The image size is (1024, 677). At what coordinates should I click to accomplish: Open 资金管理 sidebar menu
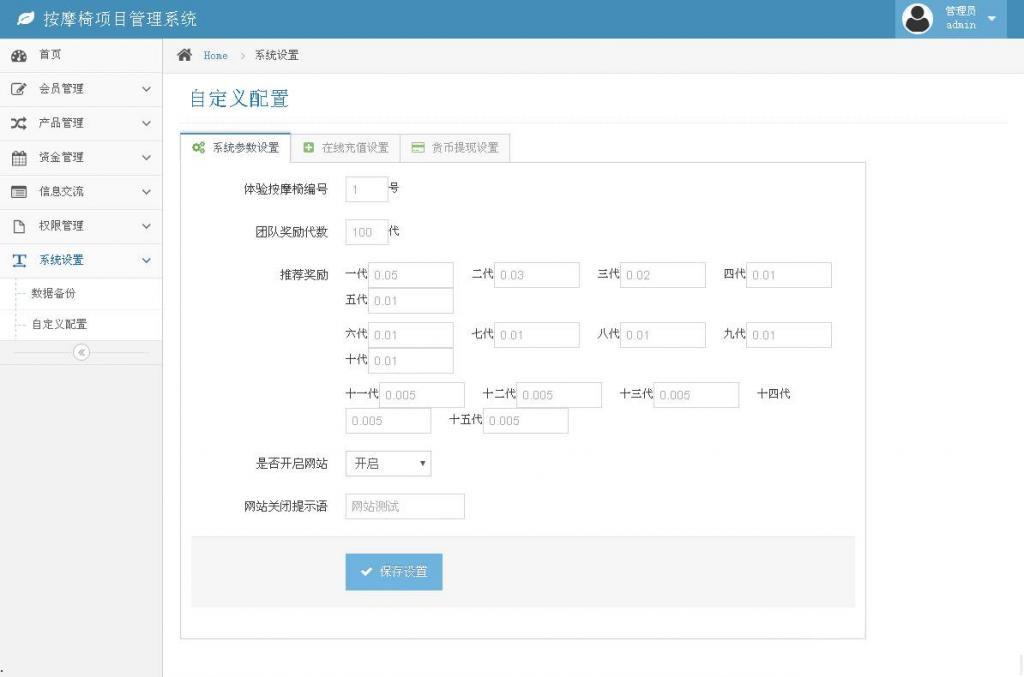(x=81, y=157)
